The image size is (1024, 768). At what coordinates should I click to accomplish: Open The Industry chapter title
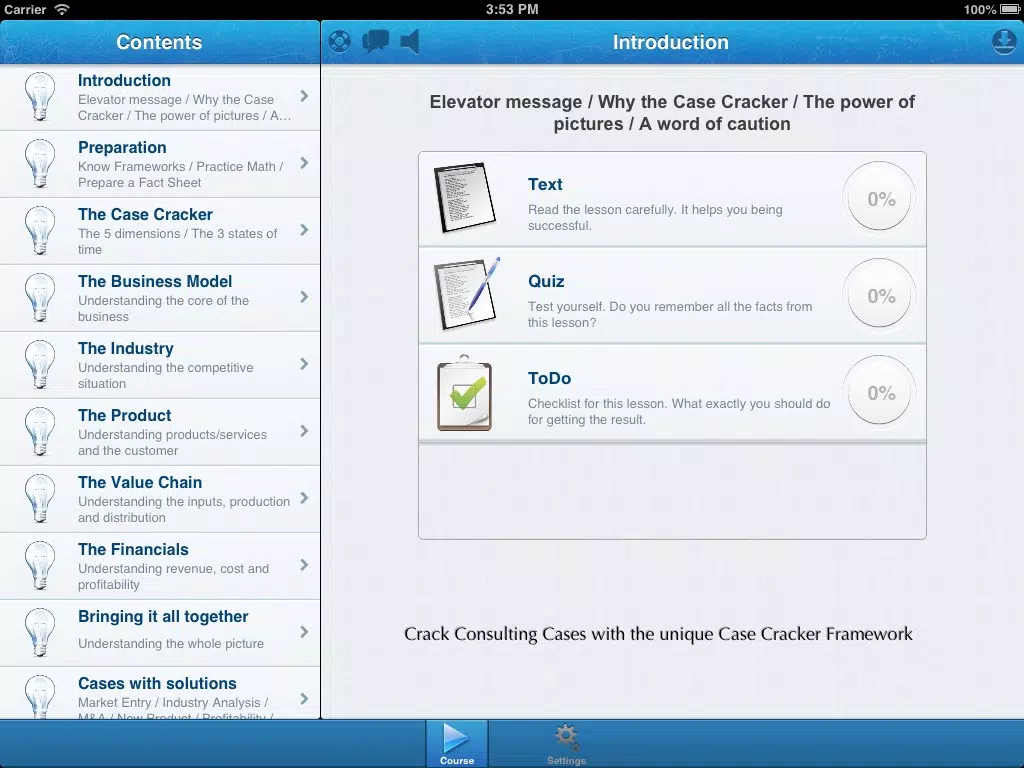pos(125,349)
